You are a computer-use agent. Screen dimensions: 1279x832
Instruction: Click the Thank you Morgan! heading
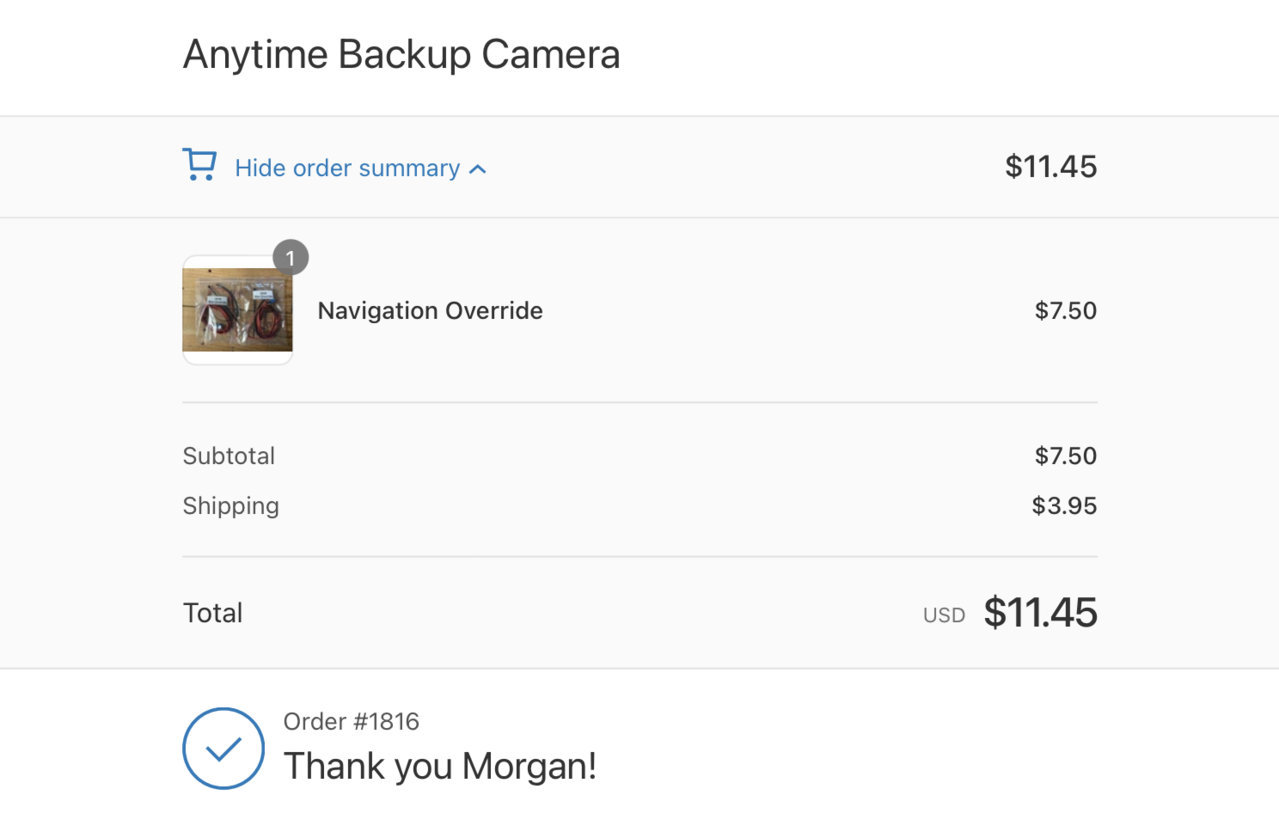click(440, 767)
